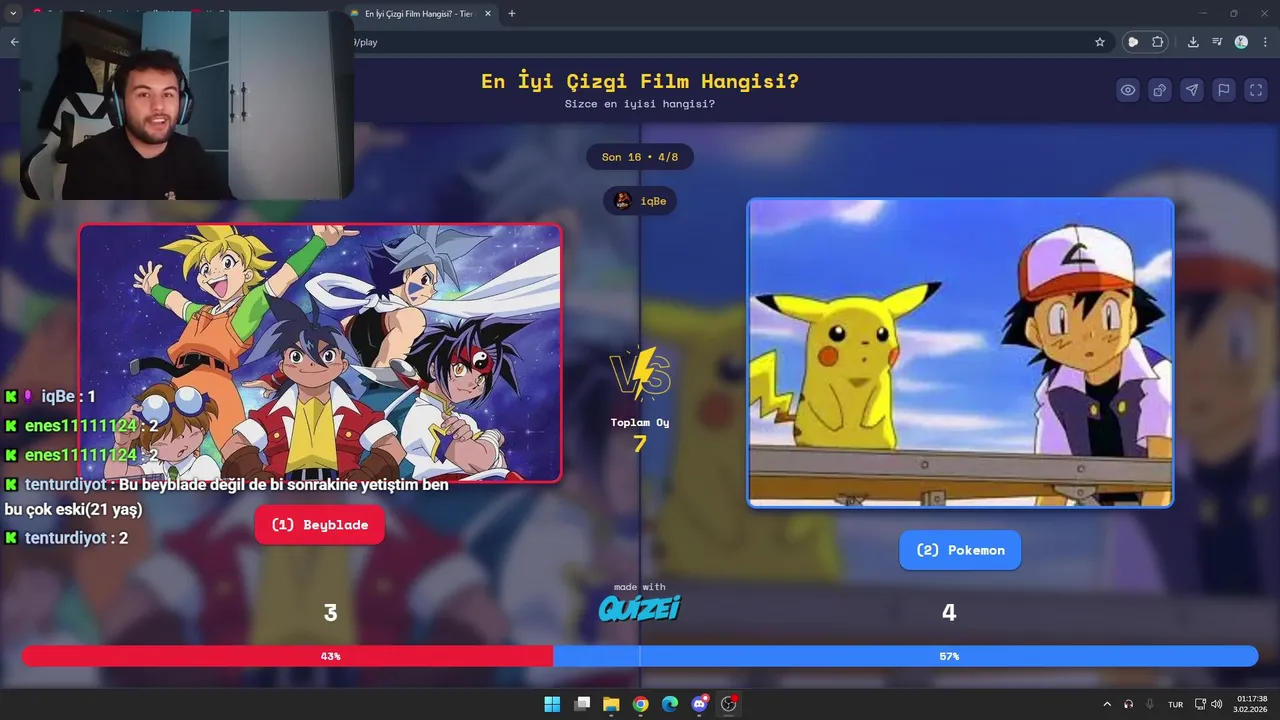Viewport: 1280px width, 720px height.
Task: Bookmark this page with the star icon
Action: click(x=1100, y=42)
